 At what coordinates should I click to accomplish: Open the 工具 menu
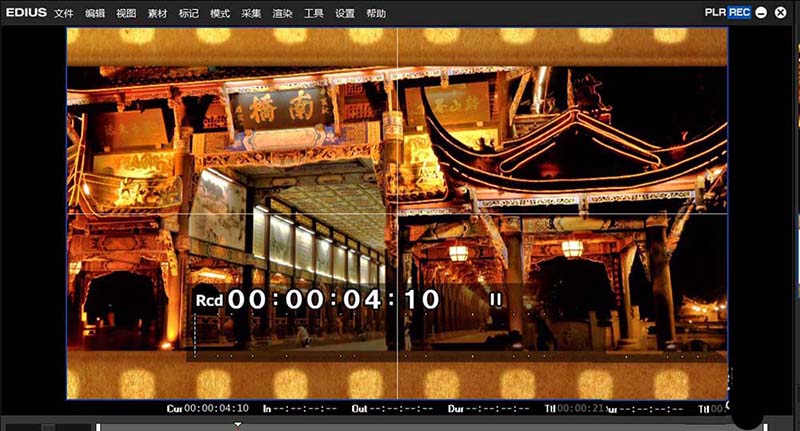tap(314, 13)
